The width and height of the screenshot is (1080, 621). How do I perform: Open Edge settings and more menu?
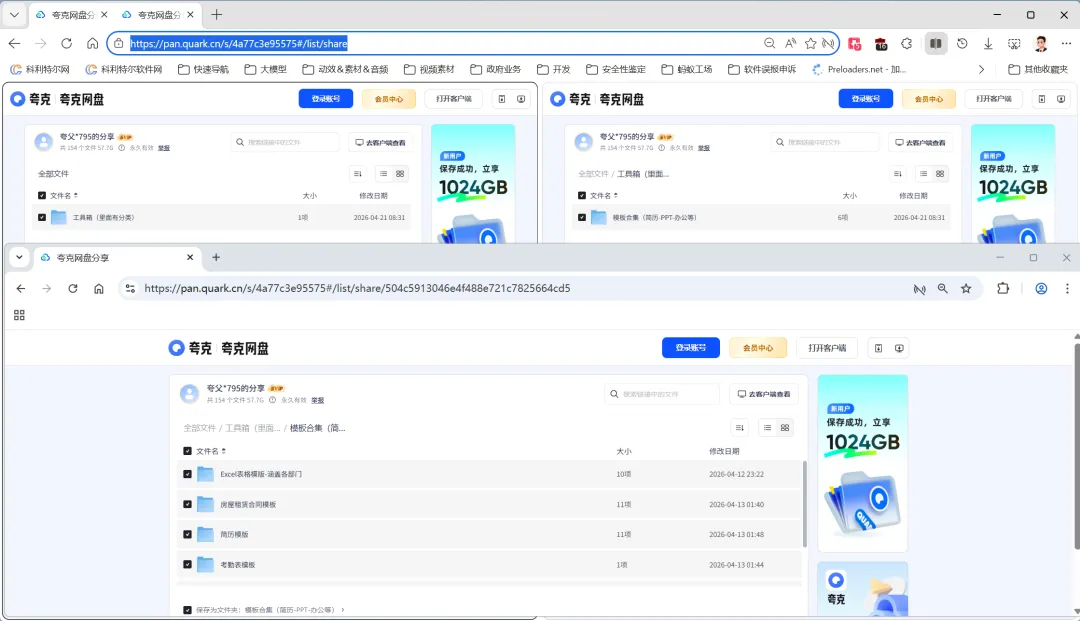[x=1066, y=43]
